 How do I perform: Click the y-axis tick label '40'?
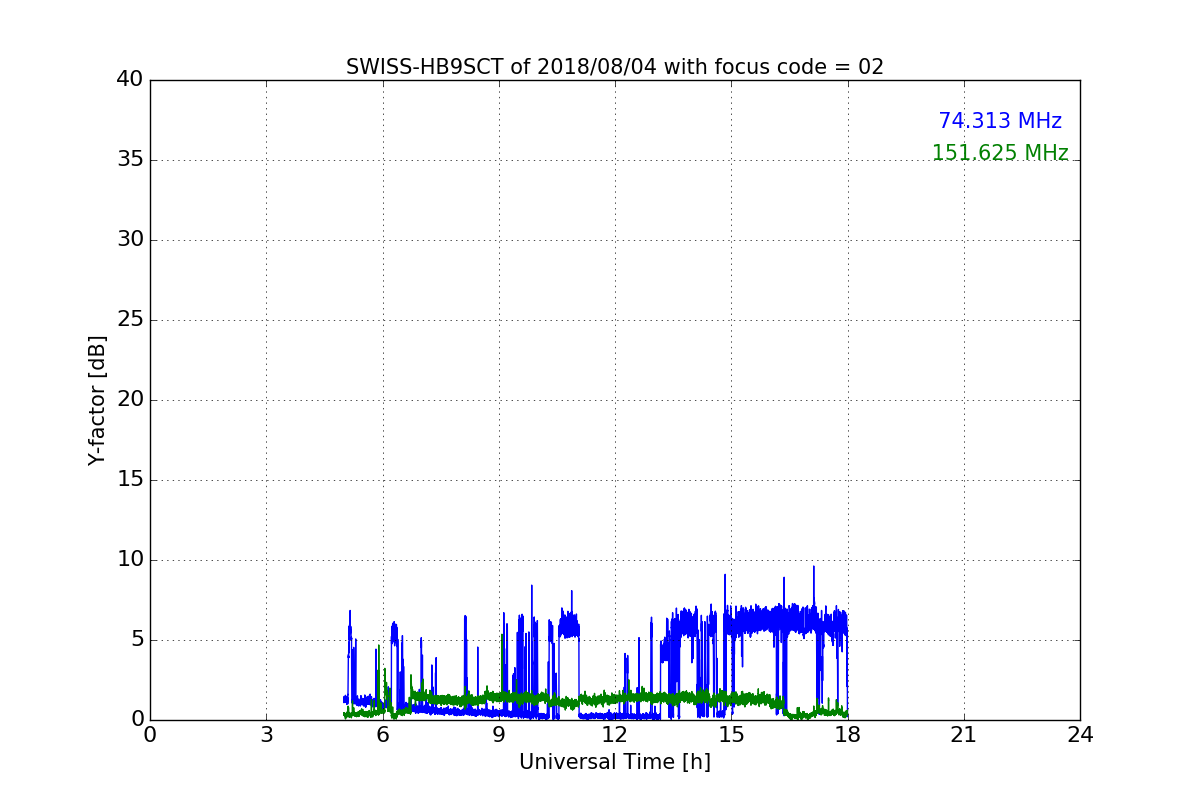130,80
